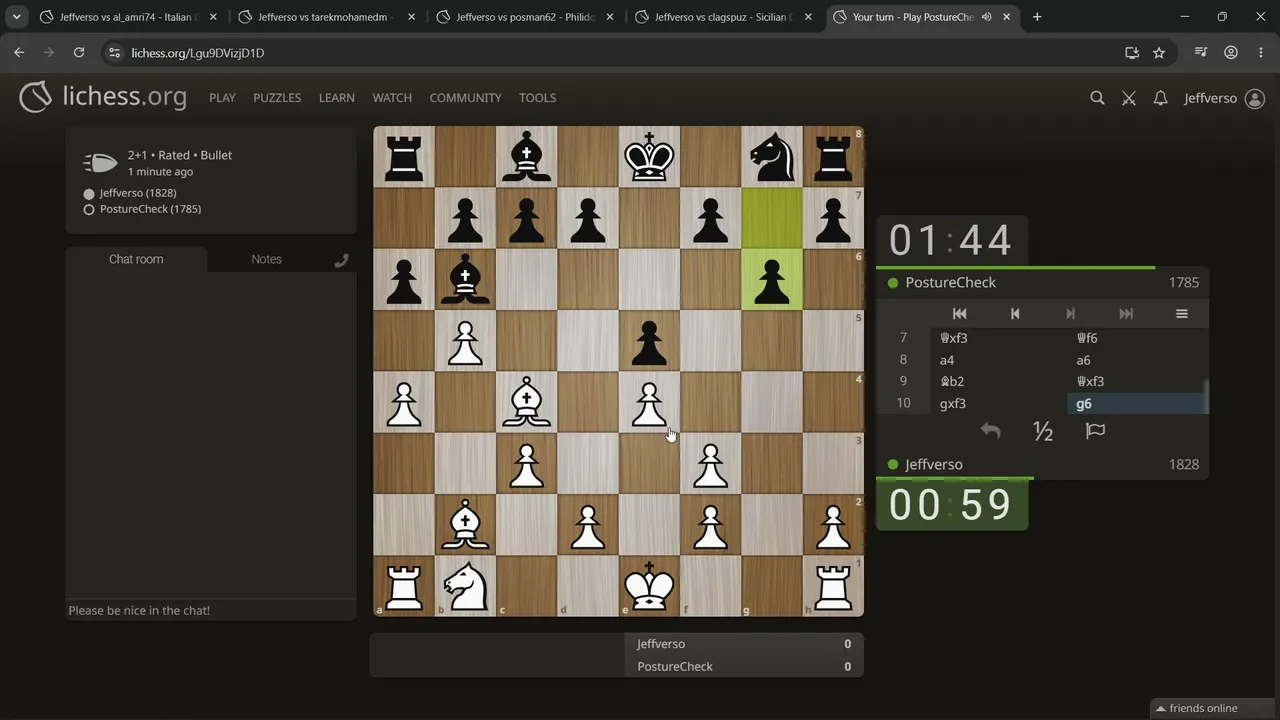The height and width of the screenshot is (720, 1280).
Task: Select the white king on e1
Action: point(649,585)
